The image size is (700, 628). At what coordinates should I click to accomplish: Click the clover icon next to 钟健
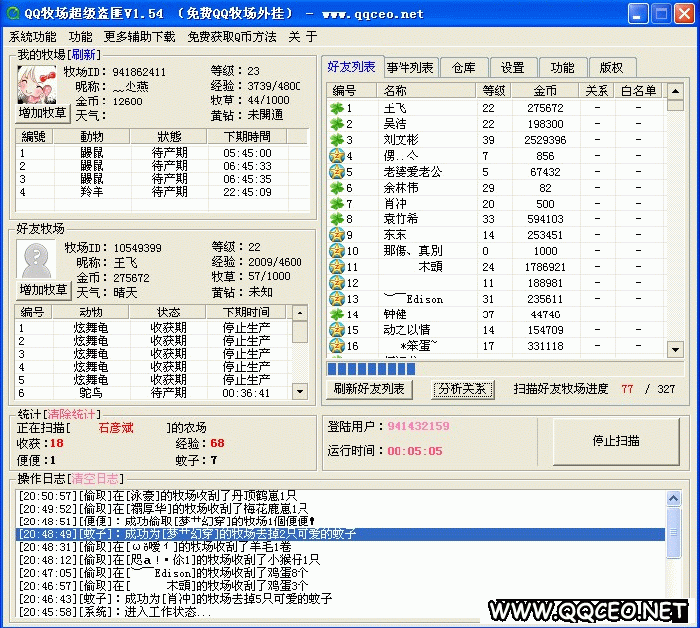tap(337, 314)
